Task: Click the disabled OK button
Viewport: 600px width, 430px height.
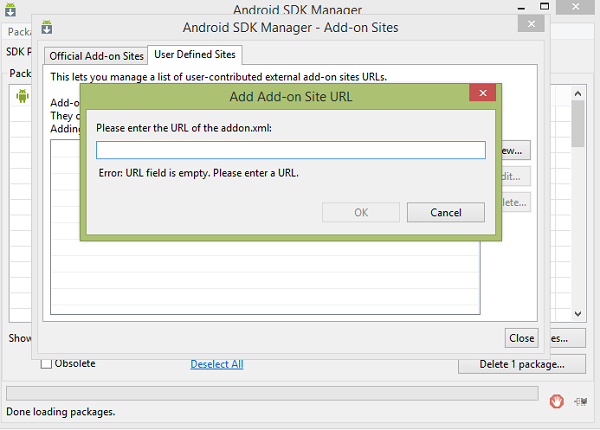Action: 361,212
